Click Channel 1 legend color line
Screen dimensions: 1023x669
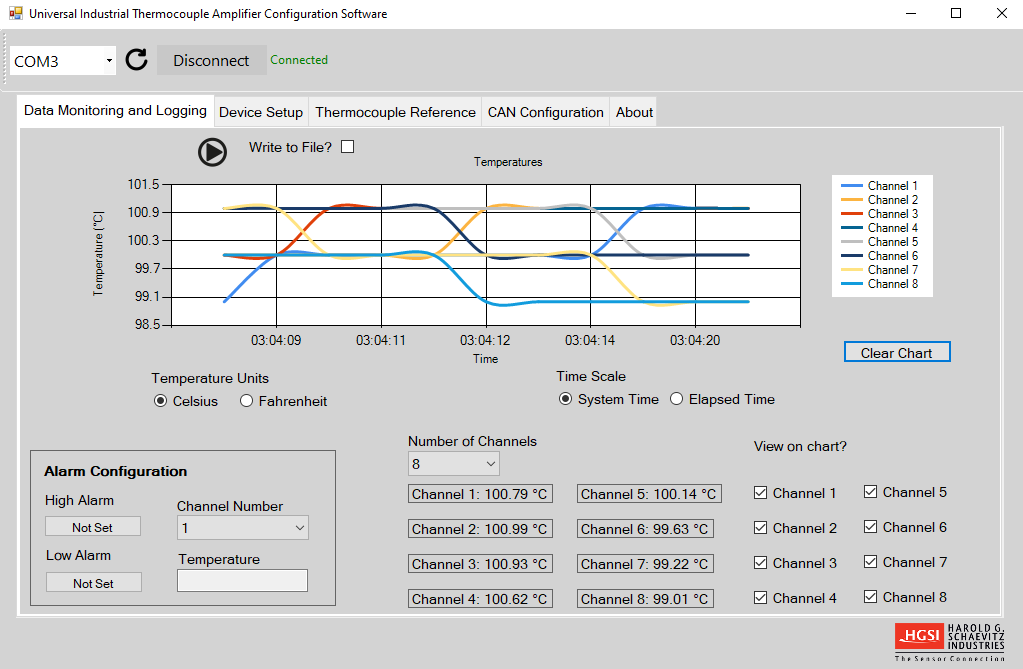point(852,186)
